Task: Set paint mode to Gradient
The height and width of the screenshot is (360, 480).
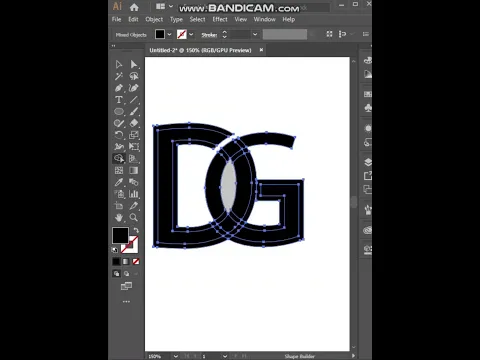Action: click(126, 262)
